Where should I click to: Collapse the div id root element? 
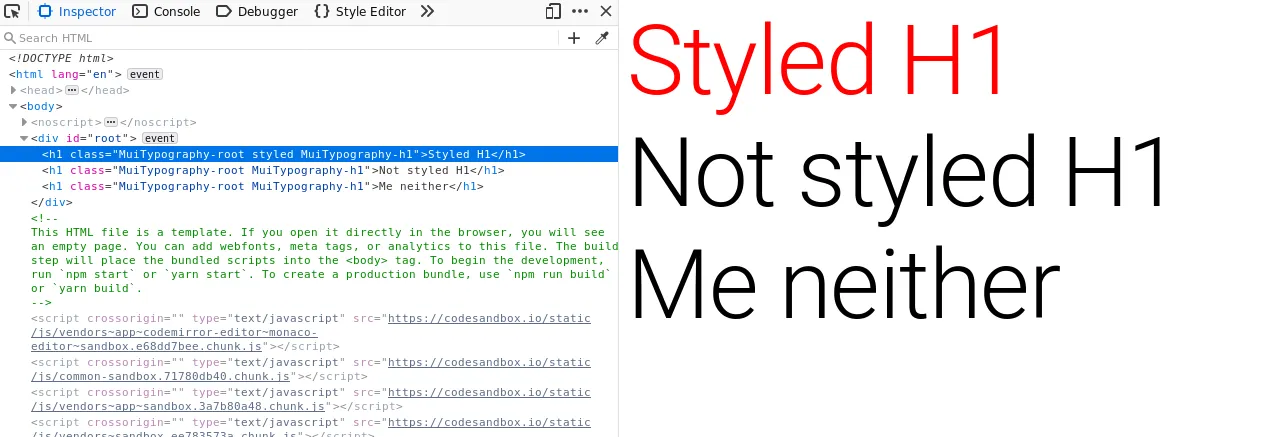pos(24,138)
